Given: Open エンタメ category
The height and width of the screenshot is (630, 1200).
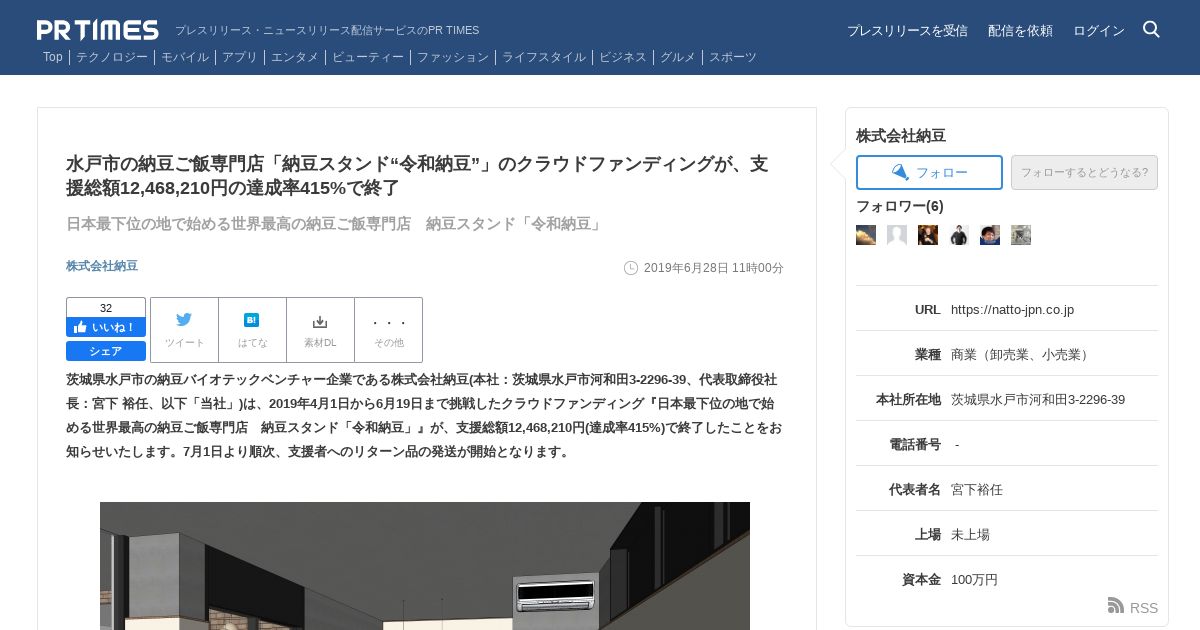Looking at the screenshot, I should point(295,57).
